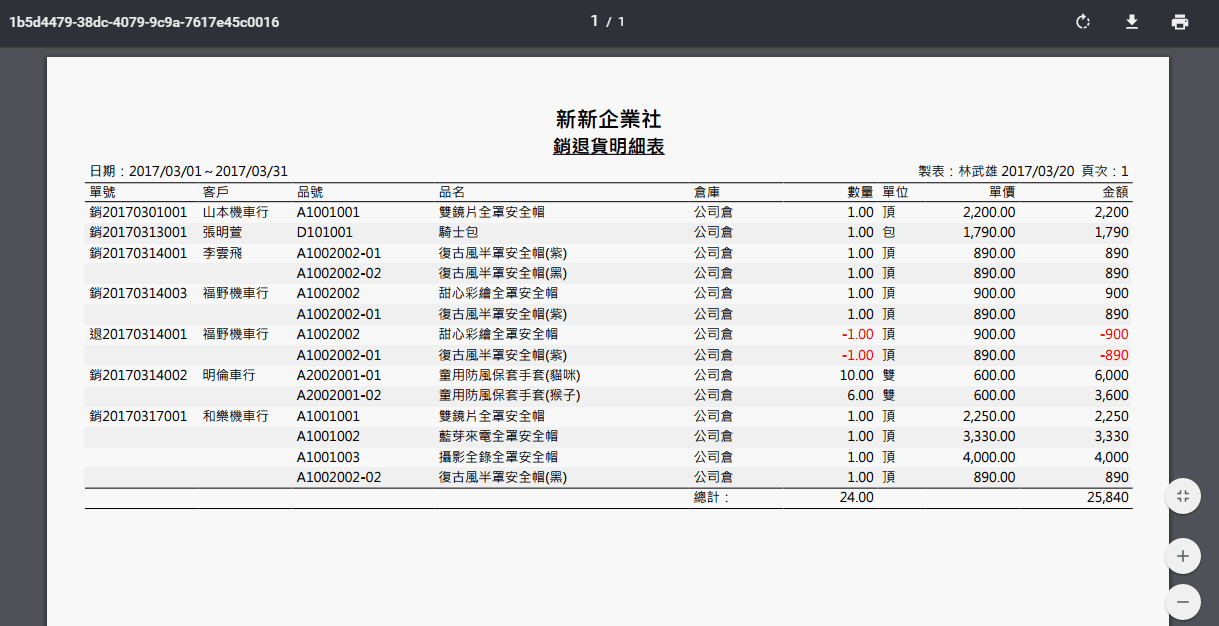Click the 單價 column header

point(1002,192)
